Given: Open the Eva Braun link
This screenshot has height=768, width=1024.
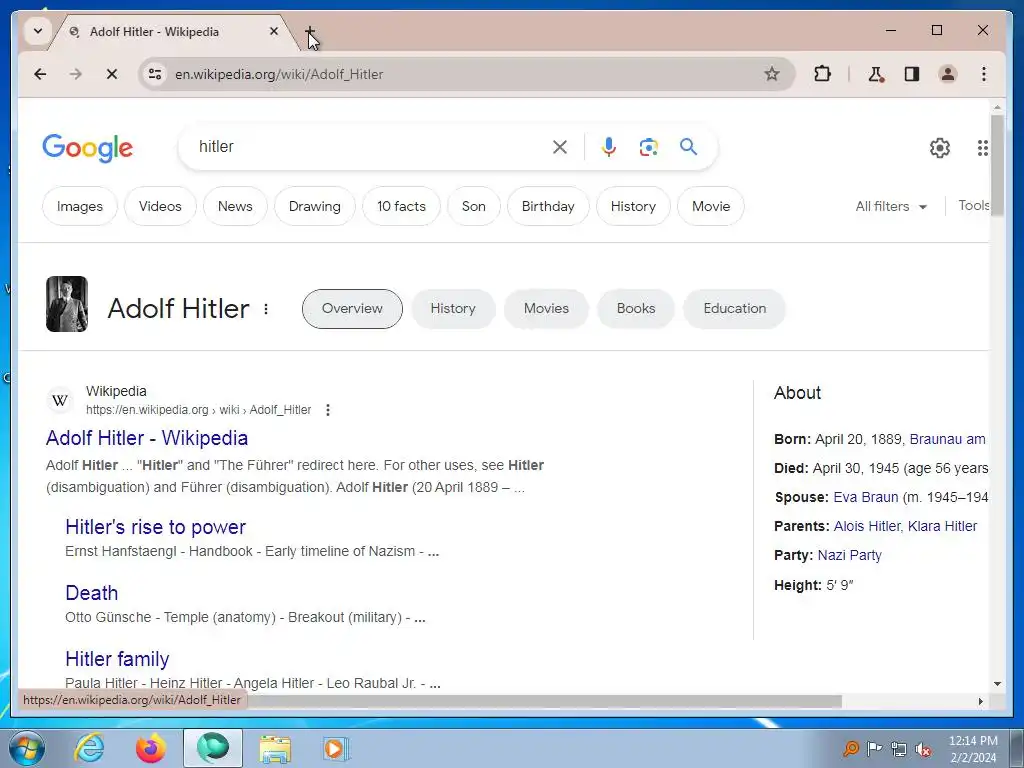Looking at the screenshot, I should tap(865, 498).
